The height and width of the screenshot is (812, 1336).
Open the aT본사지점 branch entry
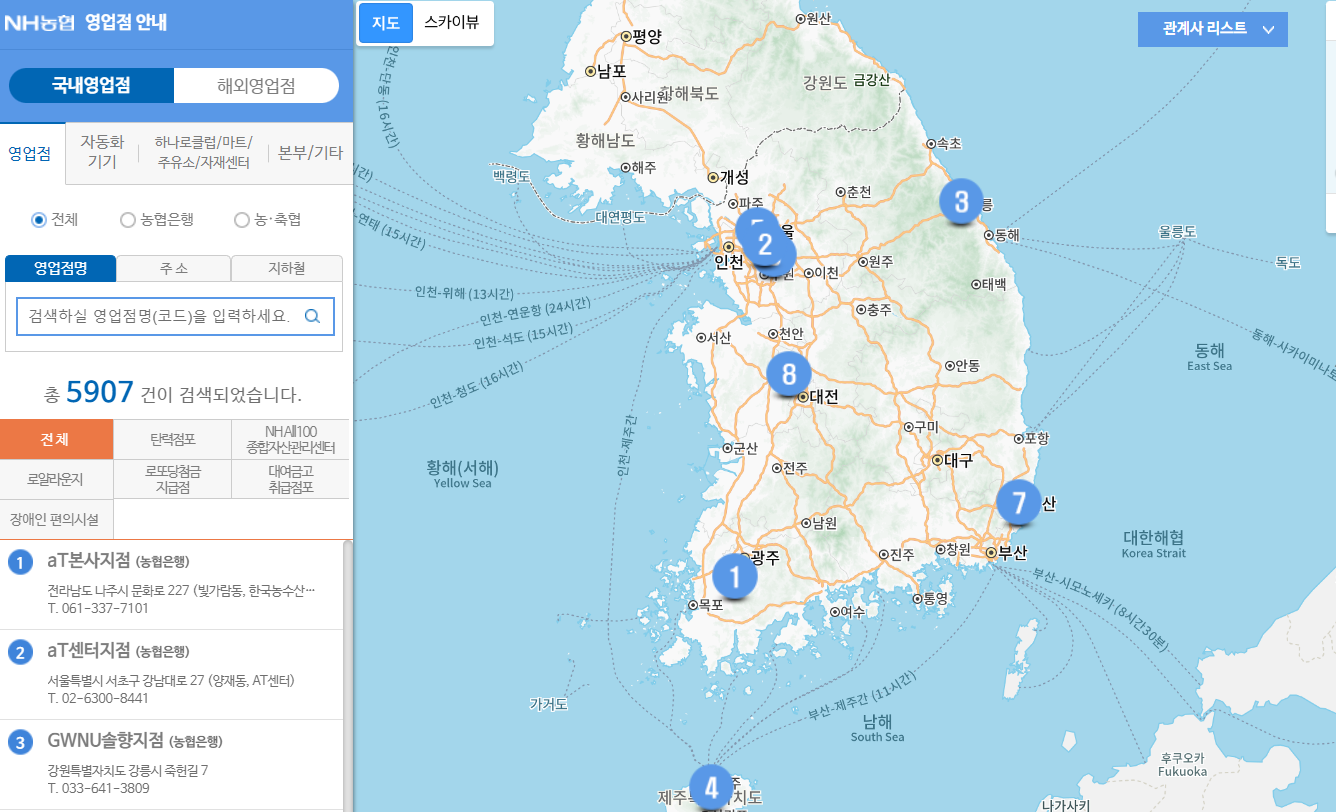pyautogui.click(x=89, y=561)
